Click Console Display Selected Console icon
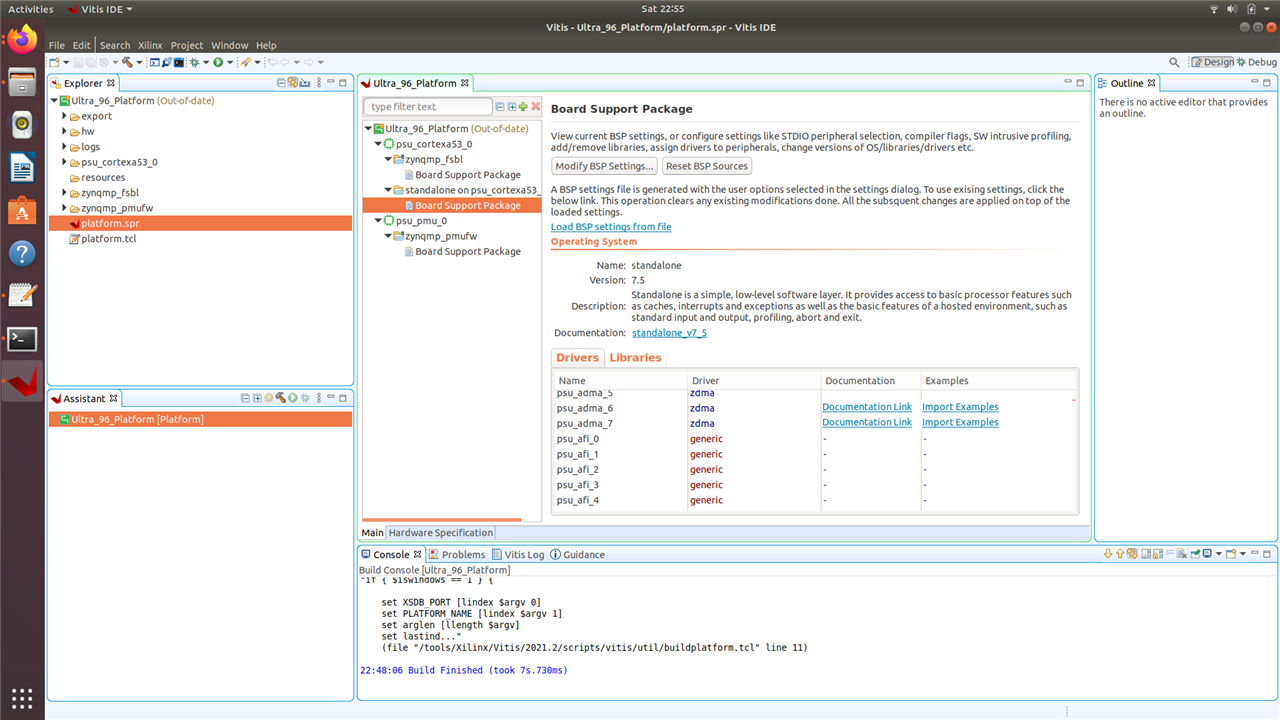This screenshot has width=1280, height=720. click(x=1207, y=553)
